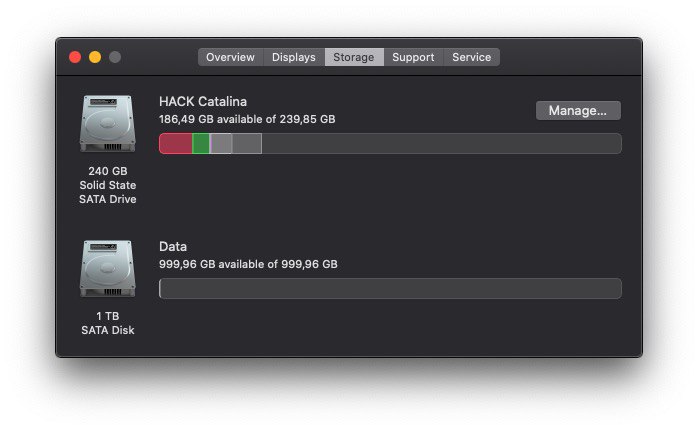Close the About This Mac window
Viewport: 698px width, 431px height.
tap(75, 57)
